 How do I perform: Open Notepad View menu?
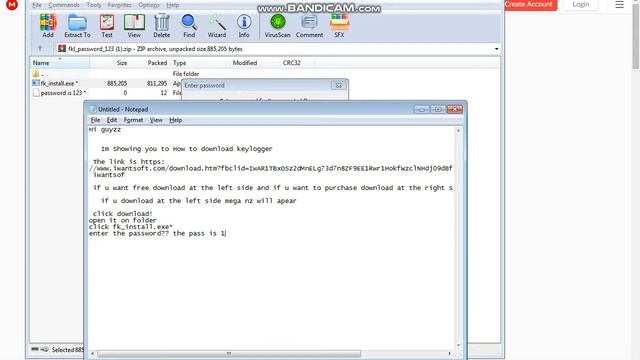[156, 120]
